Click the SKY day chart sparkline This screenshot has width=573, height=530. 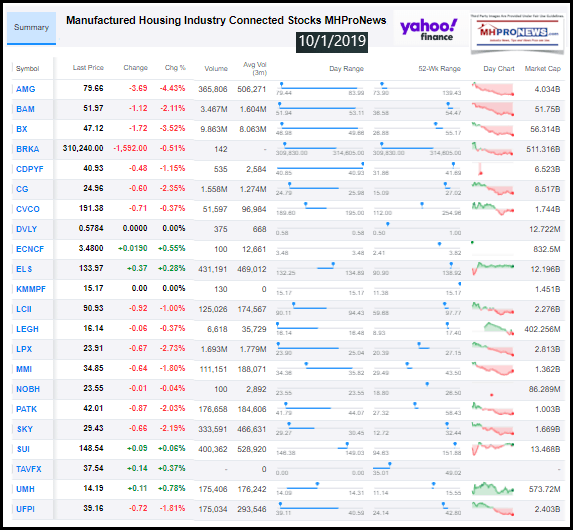(493, 429)
